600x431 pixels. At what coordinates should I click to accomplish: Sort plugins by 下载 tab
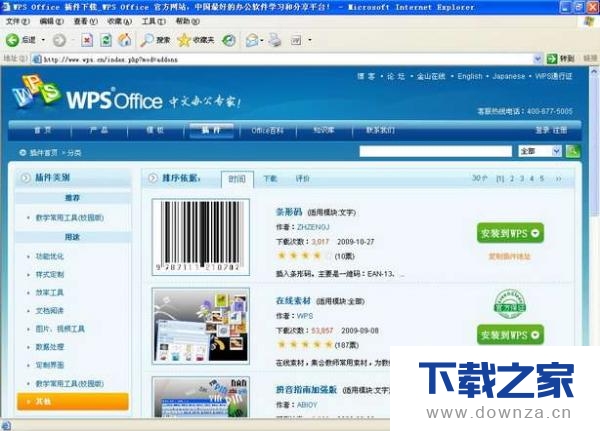coord(271,179)
